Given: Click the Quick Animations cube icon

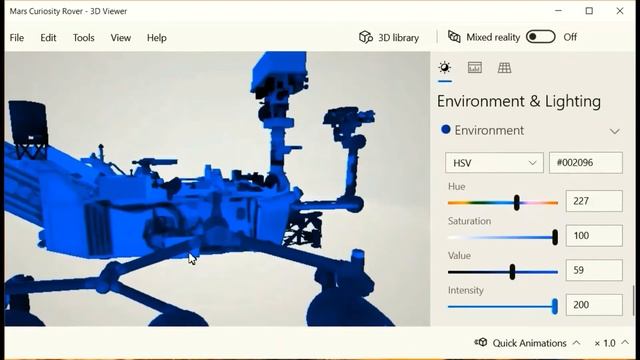Looking at the screenshot, I should point(481,342).
